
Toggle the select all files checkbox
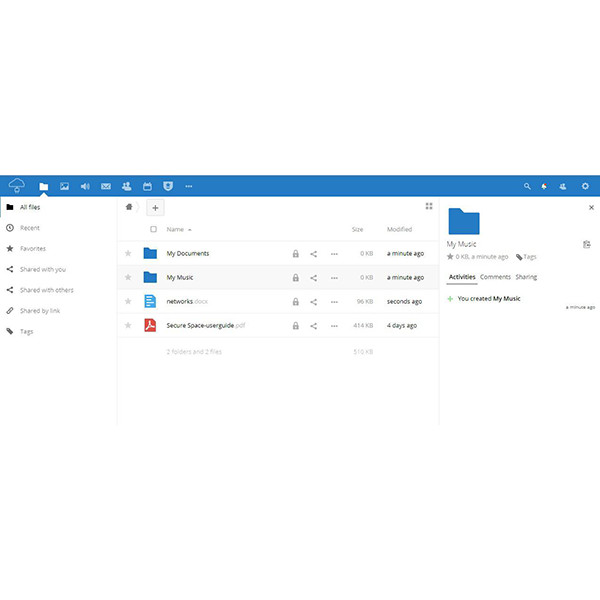tap(153, 230)
